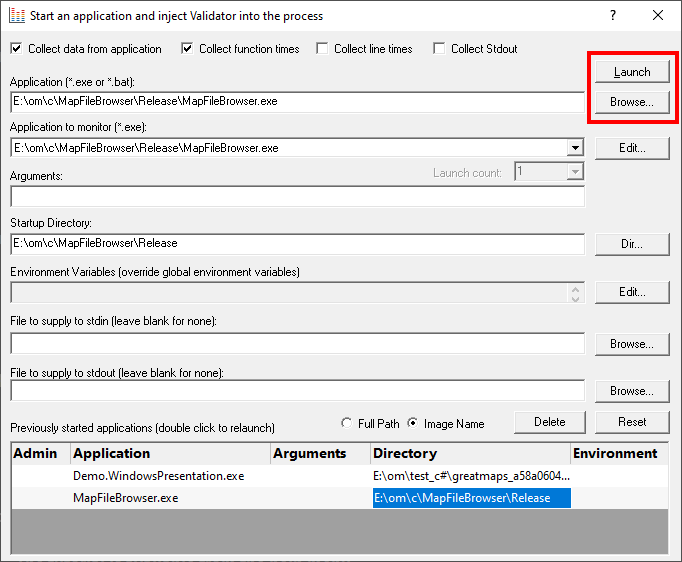Click the Validator app icon in title bar
This screenshot has height=562, width=682.
17,15
